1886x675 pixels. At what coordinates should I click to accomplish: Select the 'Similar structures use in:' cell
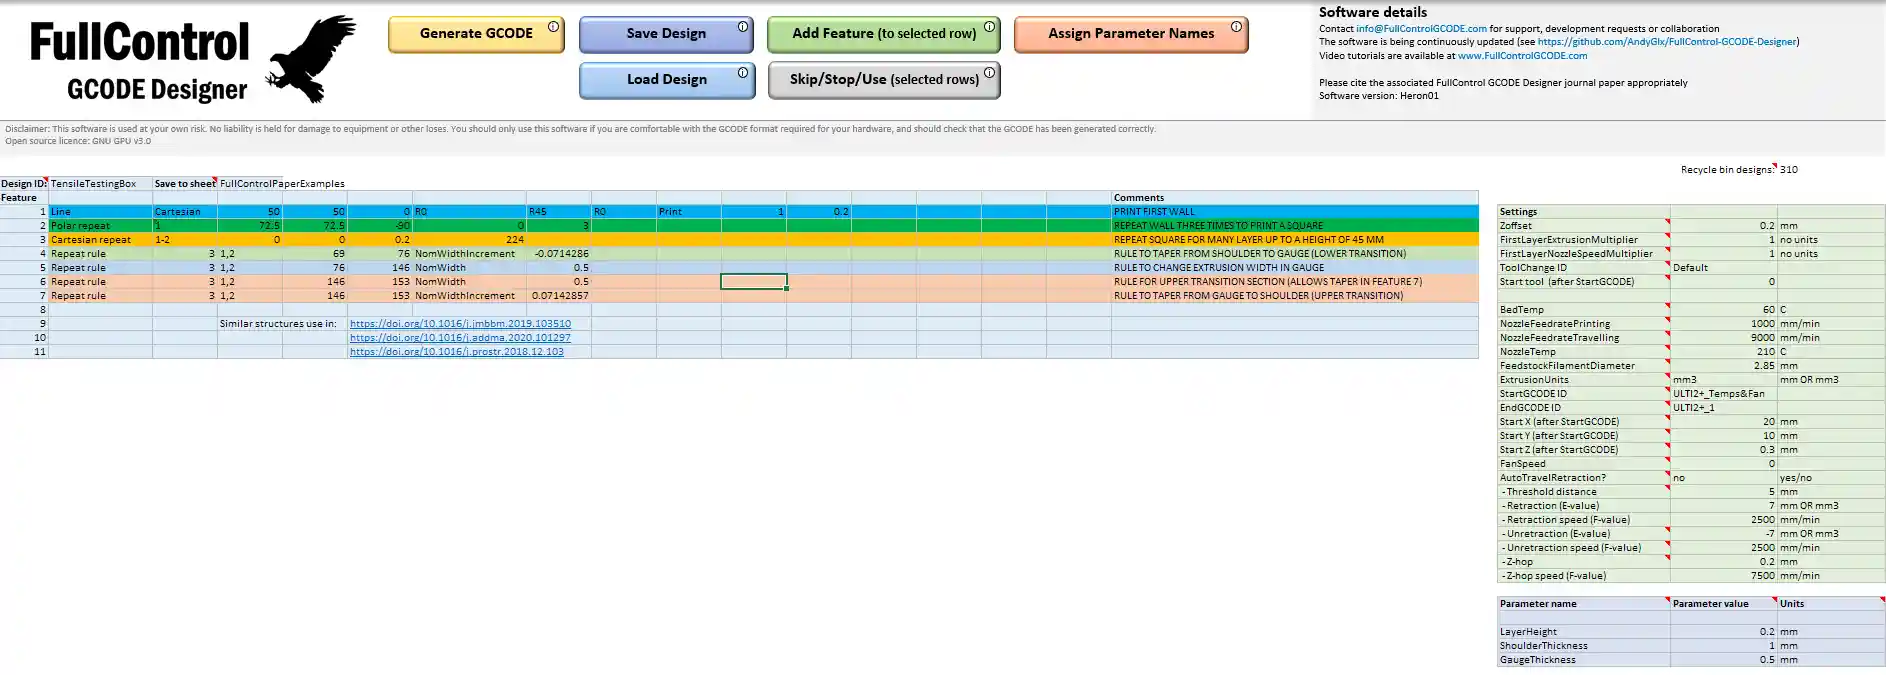coord(279,324)
